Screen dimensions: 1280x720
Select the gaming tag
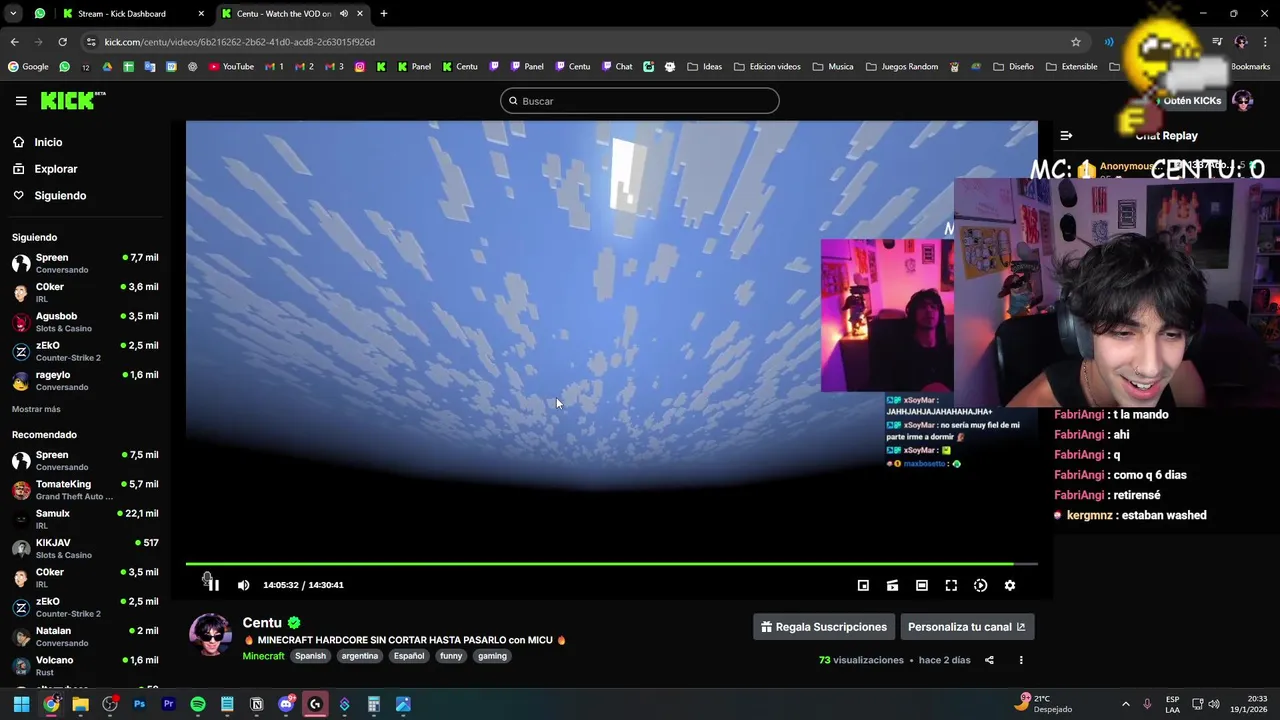pos(492,656)
